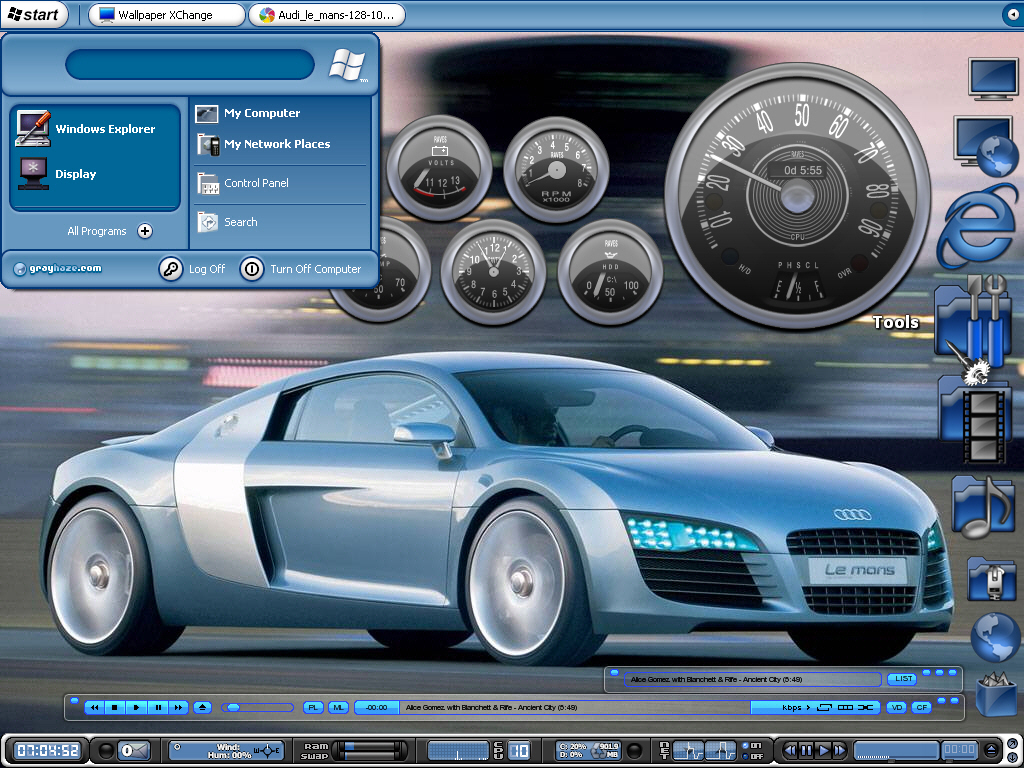Expand All Programs with the plus button
Viewport: 1024px width, 768px height.
[145, 231]
